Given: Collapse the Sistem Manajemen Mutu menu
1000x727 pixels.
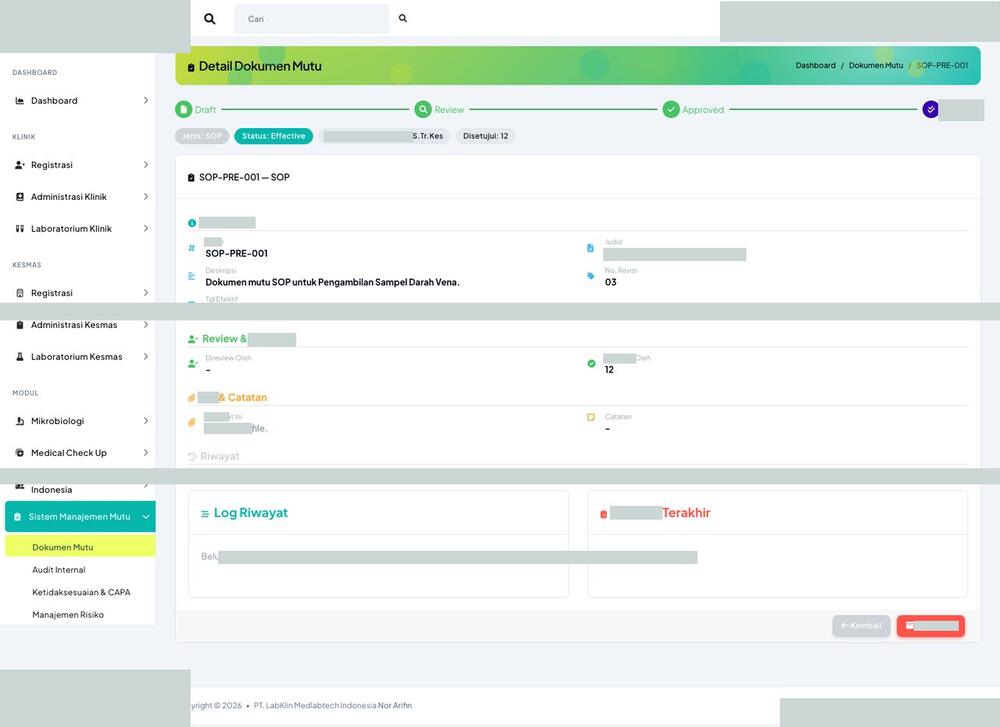Looking at the screenshot, I should (x=146, y=517).
